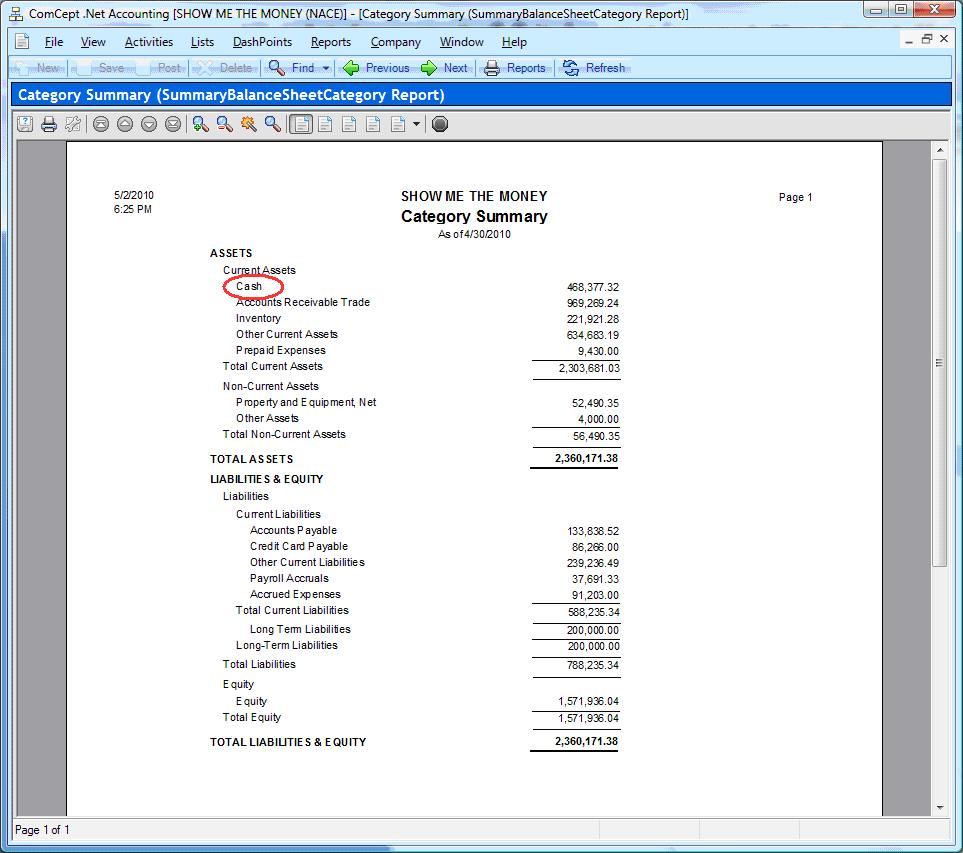Jump to the last page of report
This screenshot has width=963, height=853.
click(x=173, y=124)
